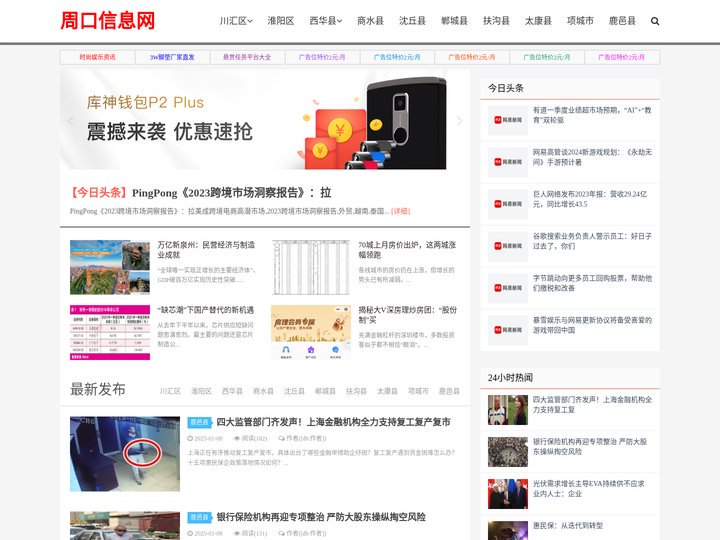Open 暴雪娱乐与网易更新协议 headline
This screenshot has height=540, width=720.
pos(592,326)
